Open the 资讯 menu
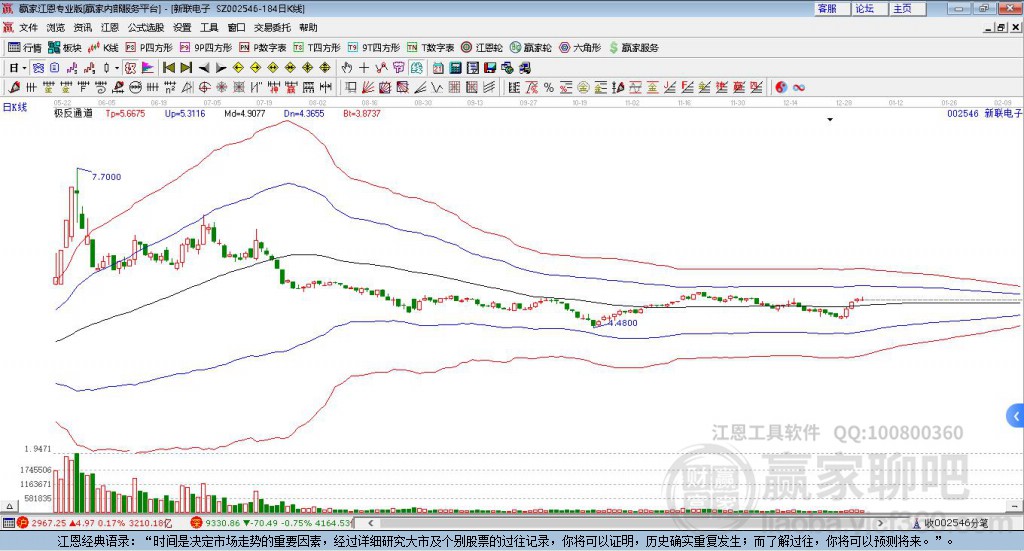The width and height of the screenshot is (1024, 551). tap(83, 27)
